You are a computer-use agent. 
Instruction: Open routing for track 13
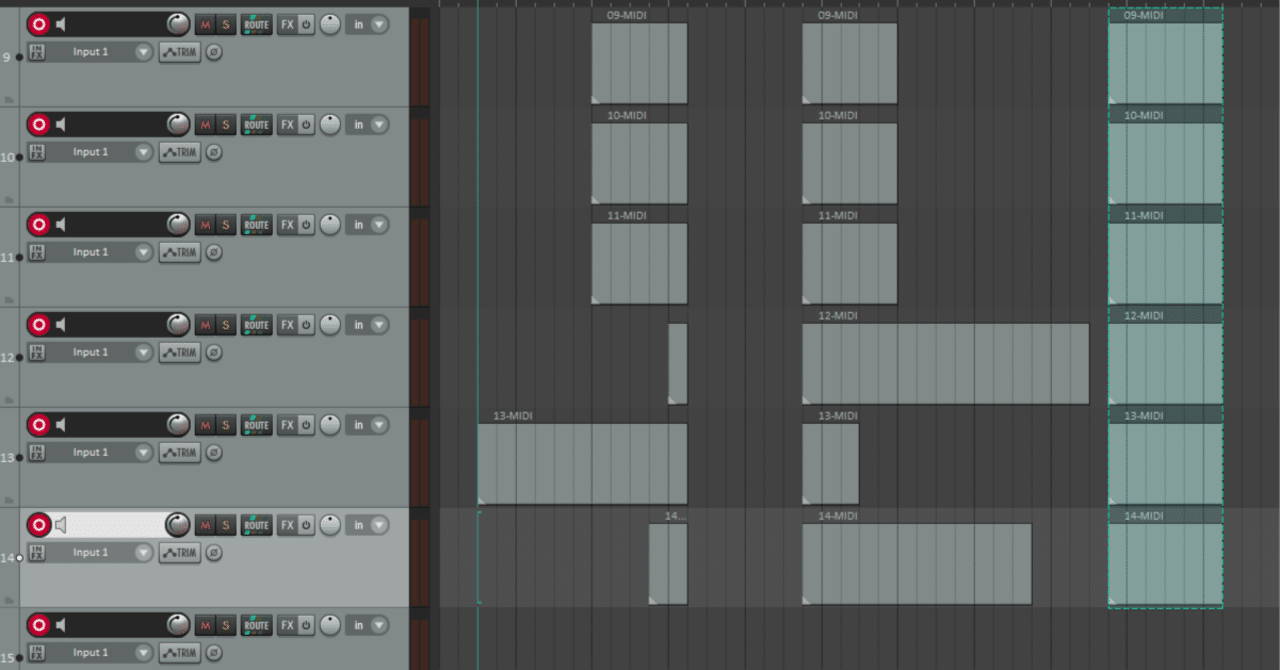(x=256, y=424)
